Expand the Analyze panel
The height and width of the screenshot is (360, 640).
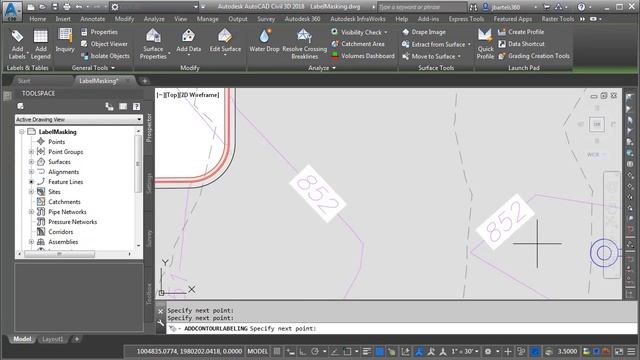click(x=322, y=68)
